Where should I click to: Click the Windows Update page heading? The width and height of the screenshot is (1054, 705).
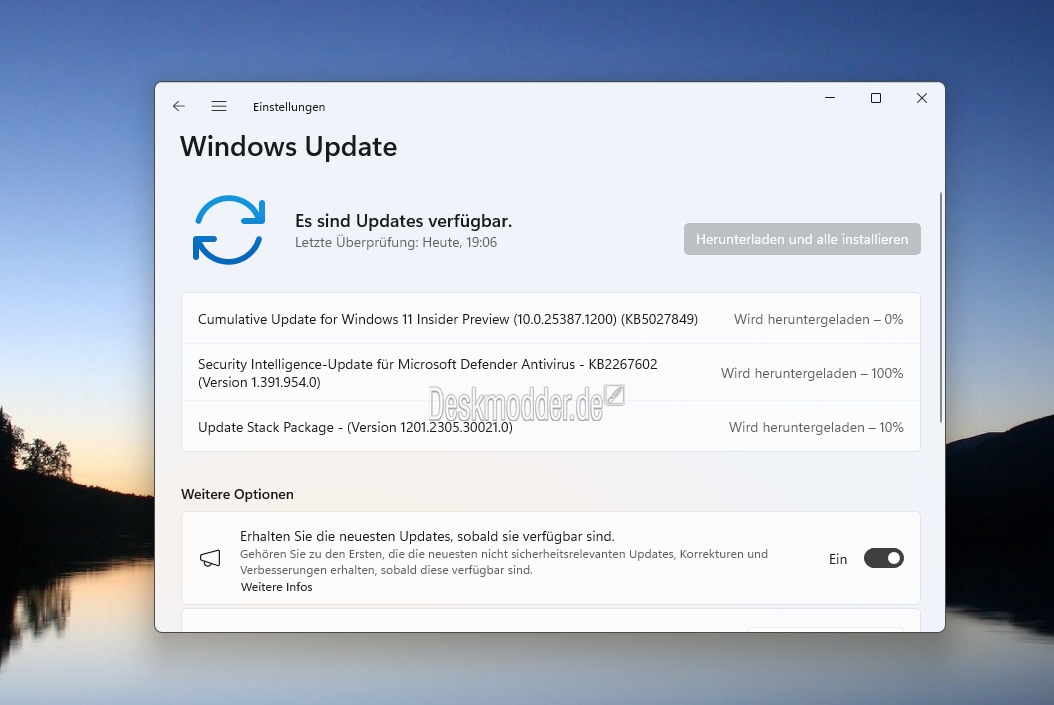click(288, 147)
